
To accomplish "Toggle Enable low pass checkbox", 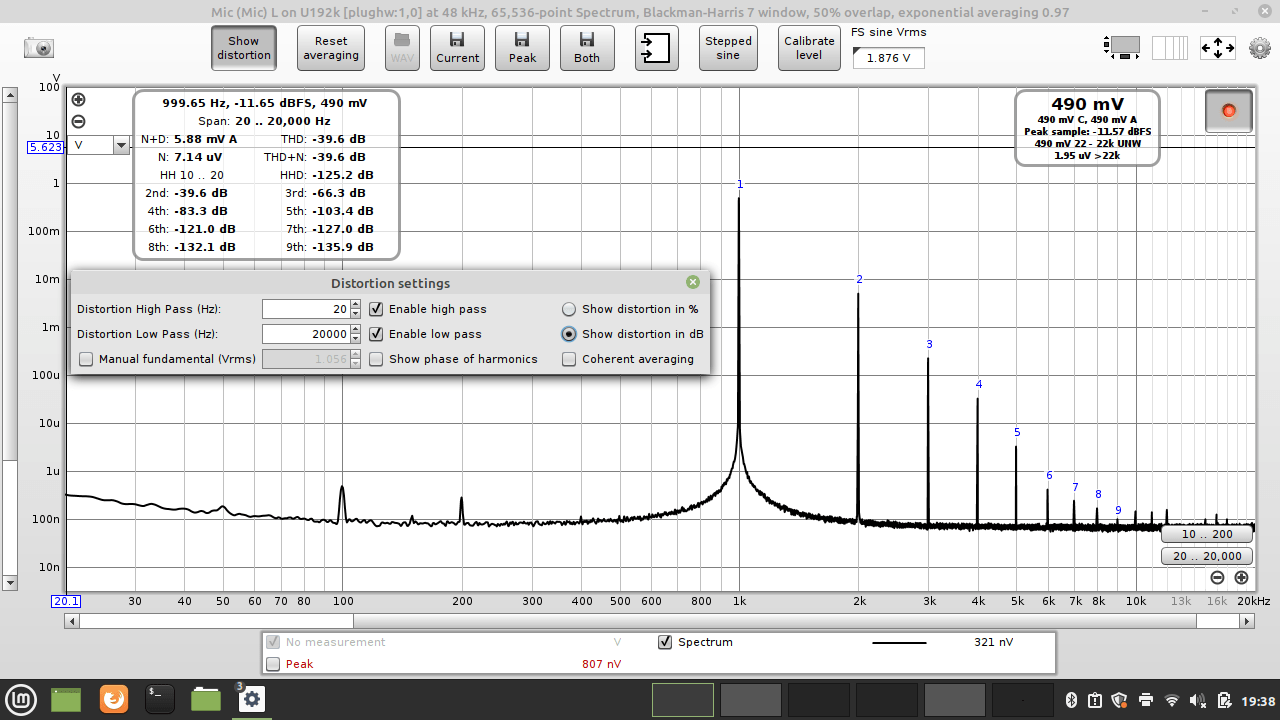I will point(376,334).
